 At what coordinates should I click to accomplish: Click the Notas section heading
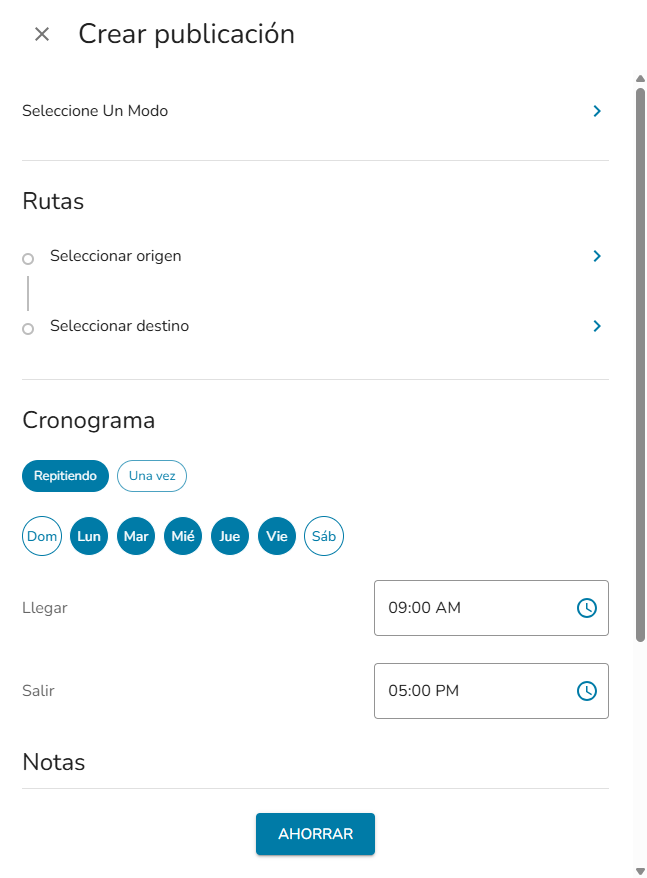tap(53, 762)
